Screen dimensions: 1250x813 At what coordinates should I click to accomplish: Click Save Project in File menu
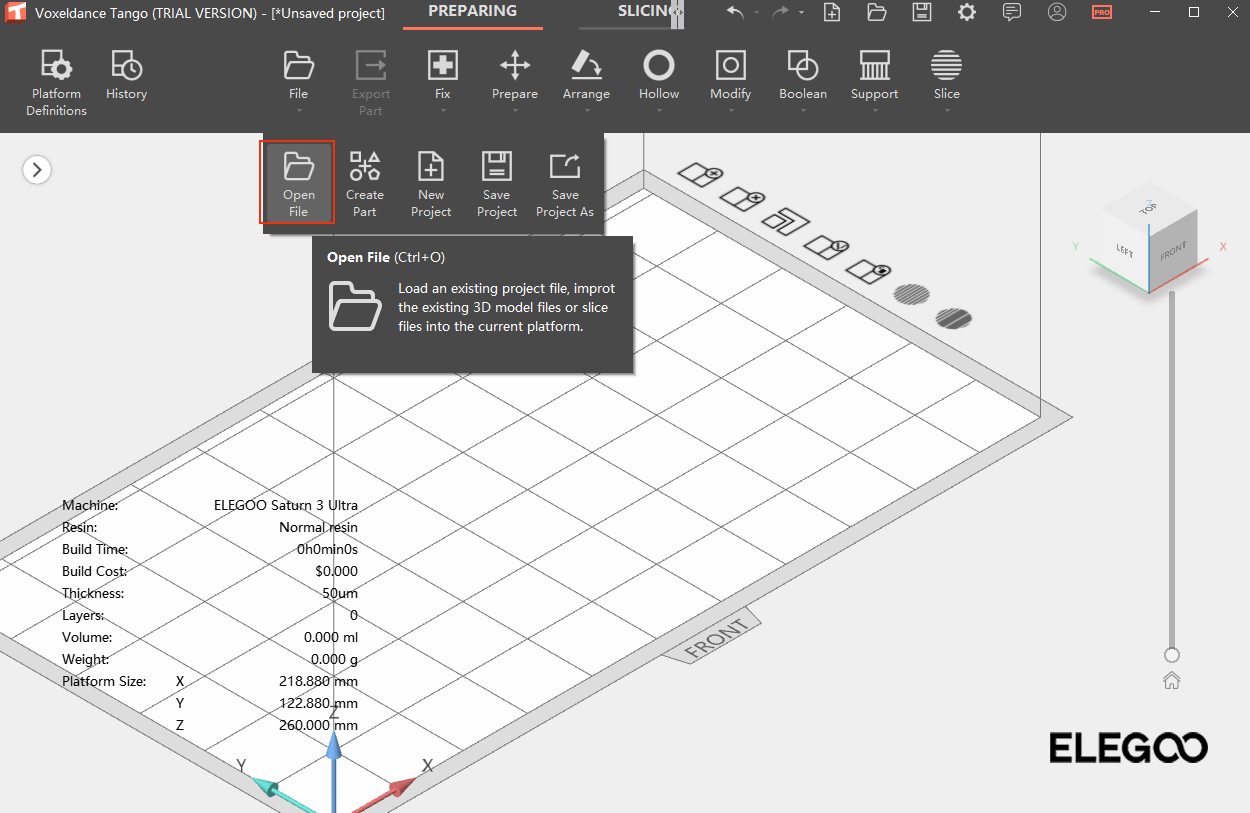click(497, 183)
